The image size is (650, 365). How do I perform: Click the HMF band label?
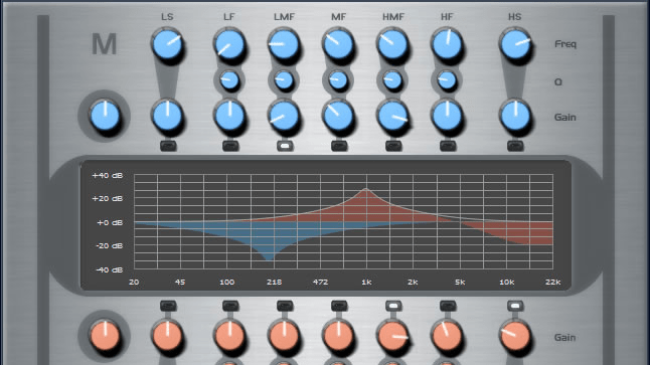pyautogui.click(x=393, y=17)
